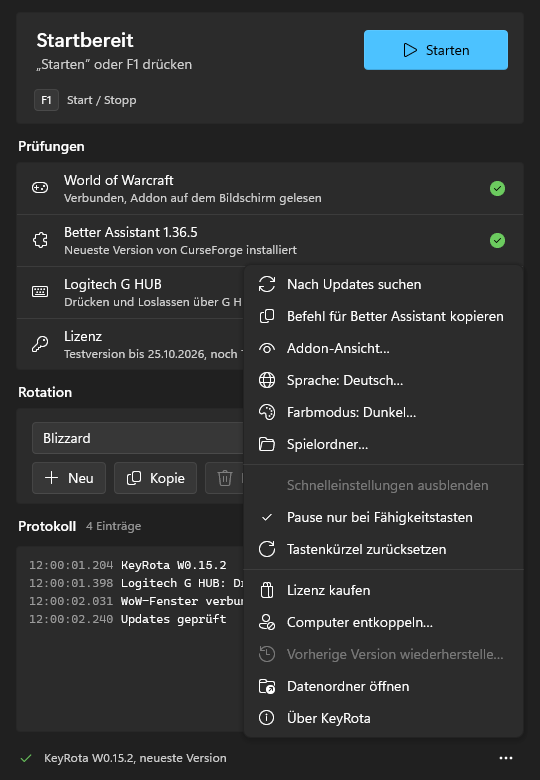Click log entry starting Logitech G HUB:
This screenshot has height=780, width=540.
pos(136,583)
